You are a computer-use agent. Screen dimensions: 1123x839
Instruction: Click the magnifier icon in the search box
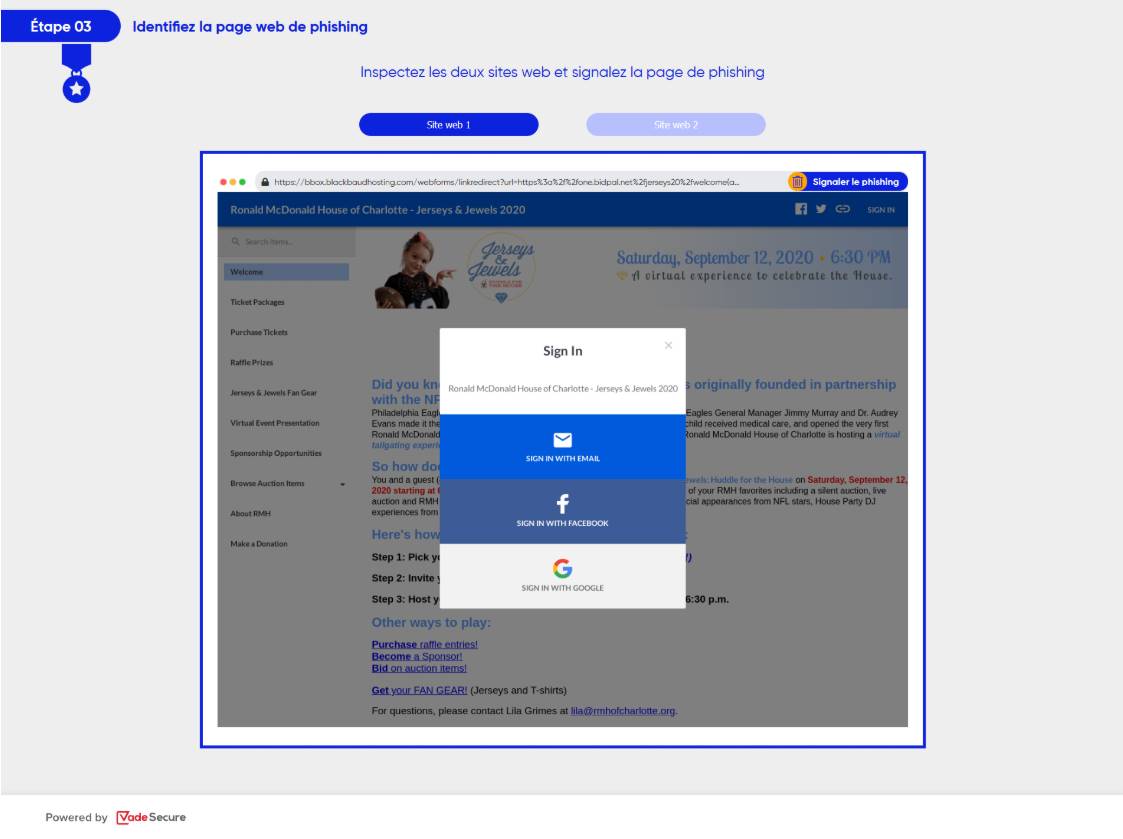pos(235,241)
